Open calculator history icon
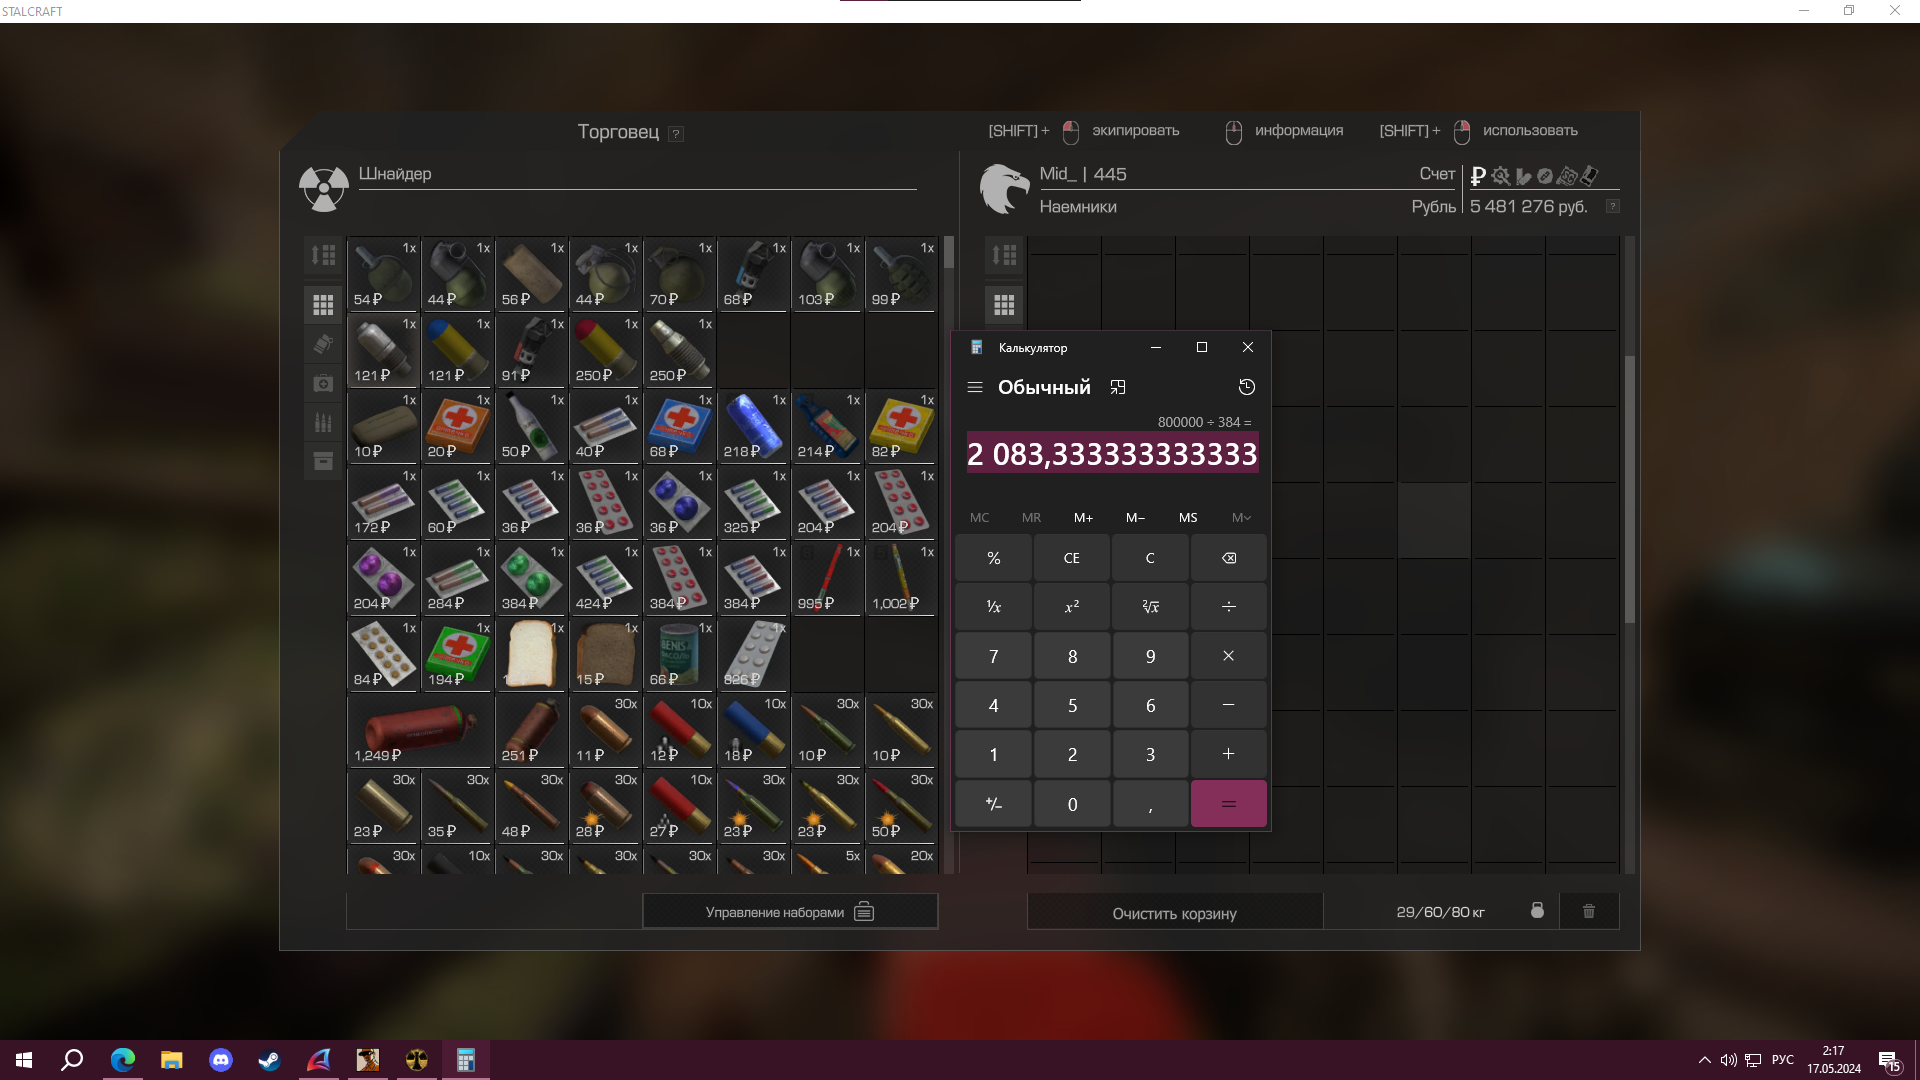Viewport: 1920px width, 1080px height. point(1246,387)
